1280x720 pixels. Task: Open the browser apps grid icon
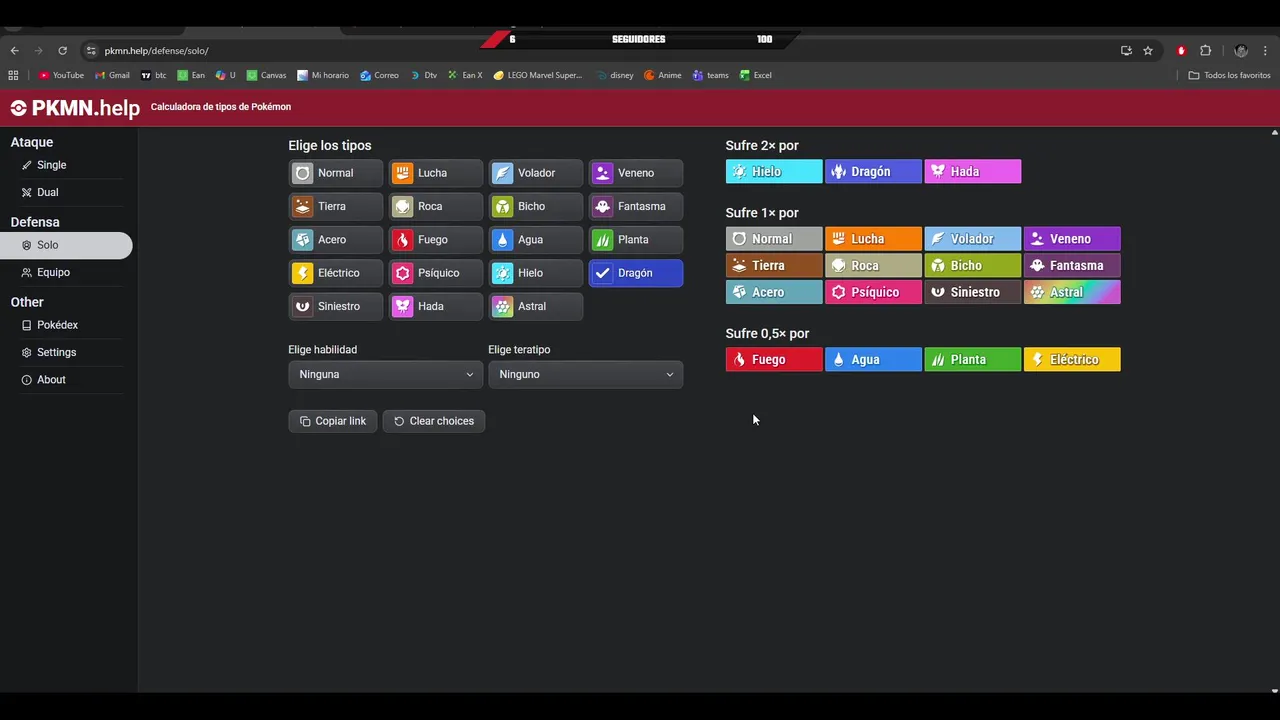pyautogui.click(x=13, y=75)
